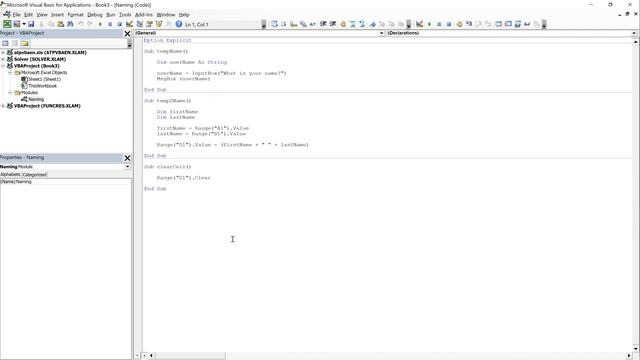Open the Help menu
This screenshot has height=360, width=640.
click(184, 15)
